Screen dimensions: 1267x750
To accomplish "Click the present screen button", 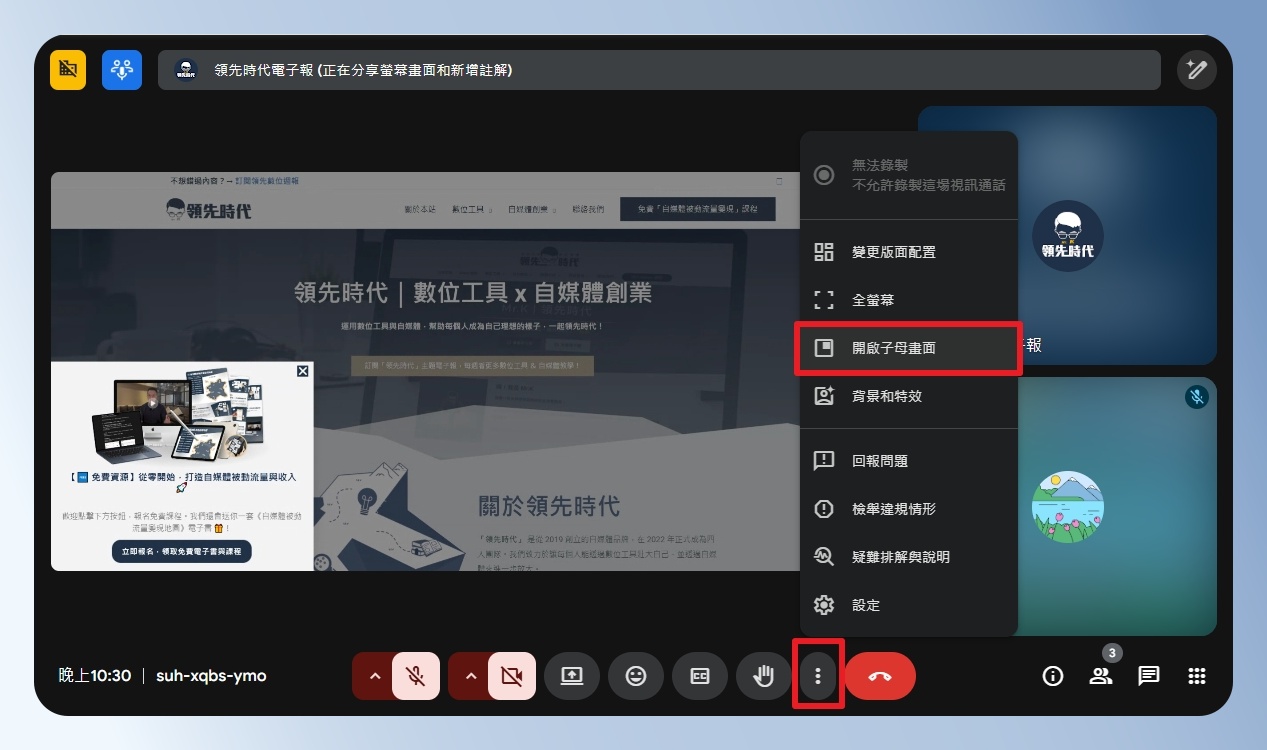I will point(572,676).
